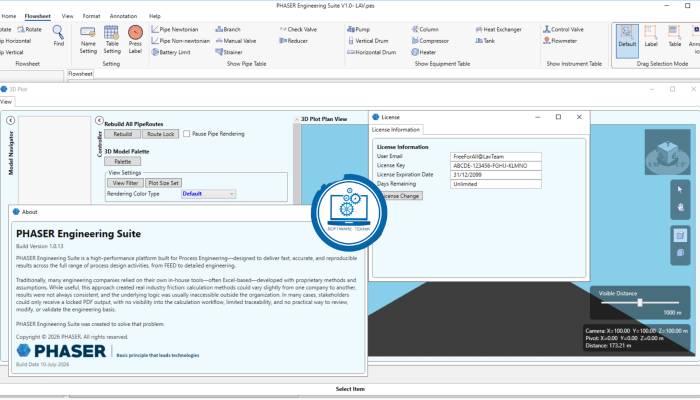Image resolution: width=700 pixels, height=400 pixels.
Task: Add a Flowmeter instrument
Action: pyautogui.click(x=560, y=41)
